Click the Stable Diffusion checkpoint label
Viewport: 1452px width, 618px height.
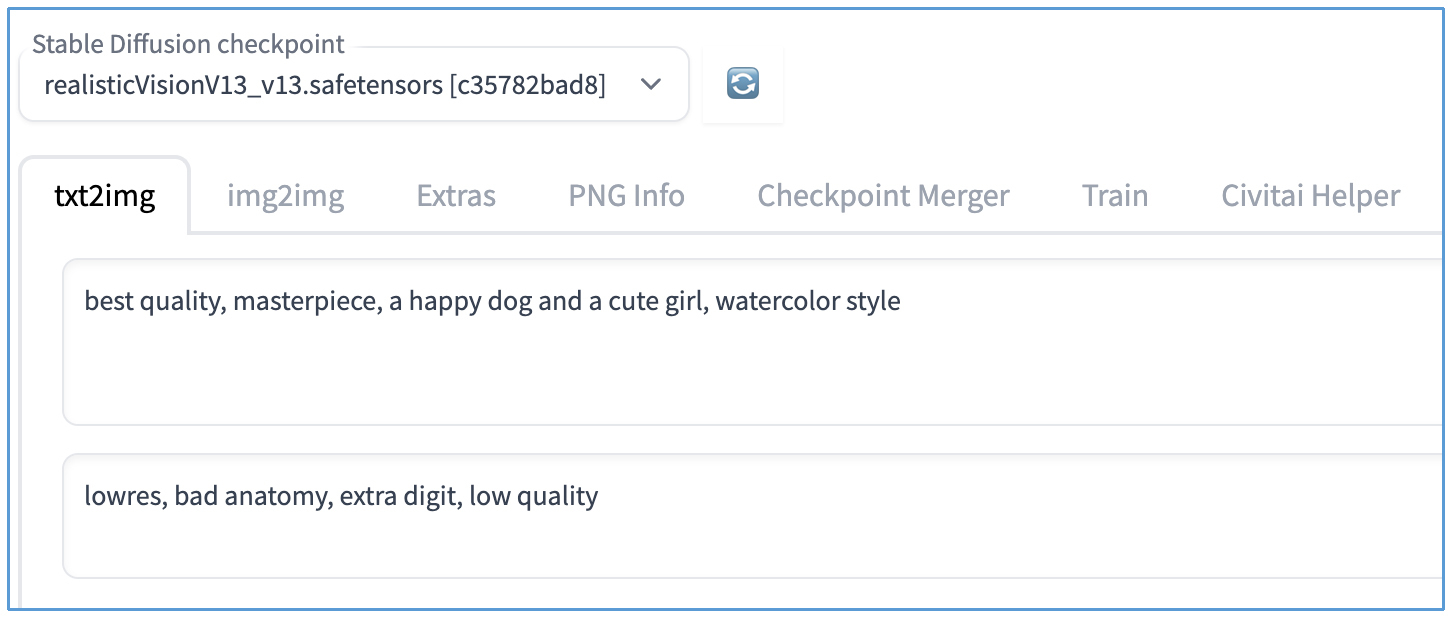tap(188, 45)
